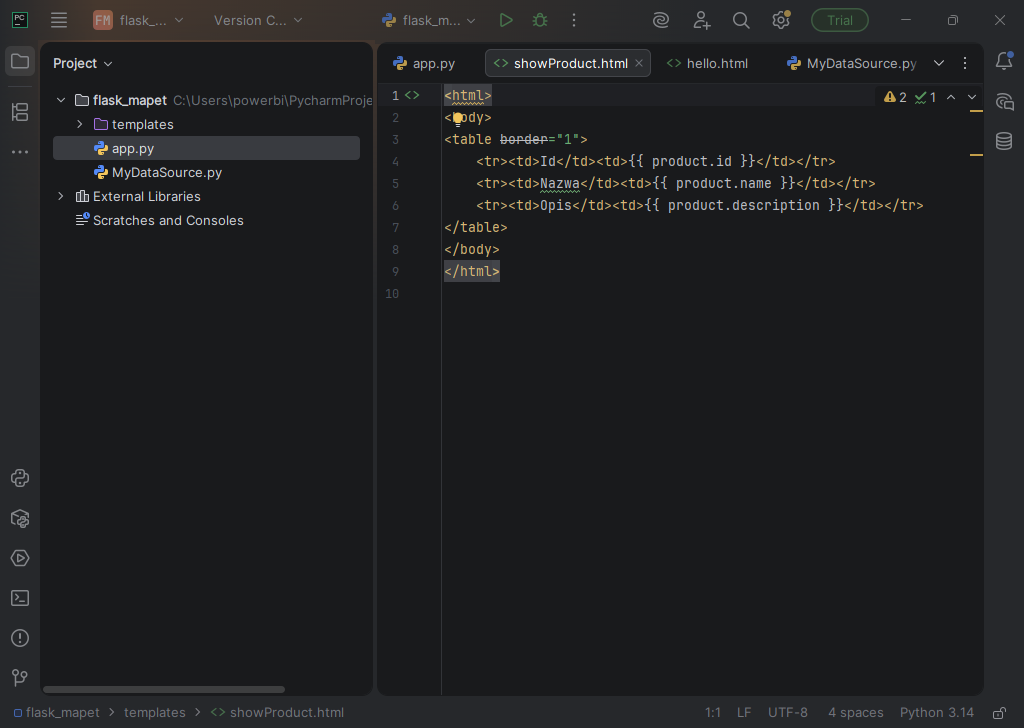
Task: Open the Problems tool window
Action: click(x=20, y=638)
